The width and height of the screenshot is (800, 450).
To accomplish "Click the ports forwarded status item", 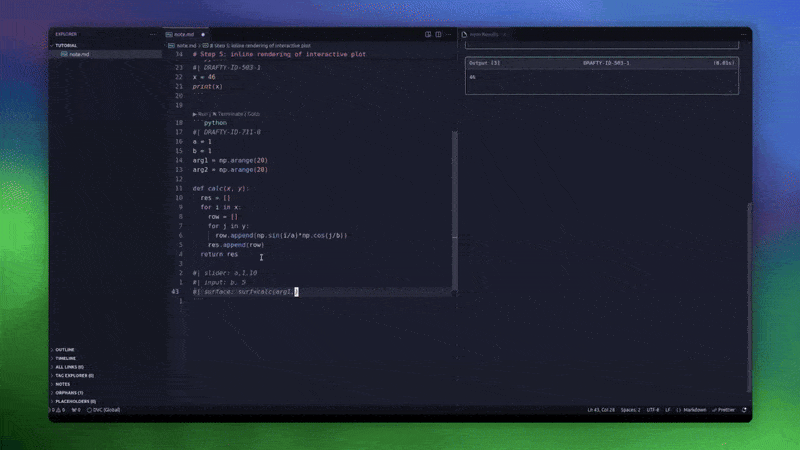I will pyautogui.click(x=76, y=410).
